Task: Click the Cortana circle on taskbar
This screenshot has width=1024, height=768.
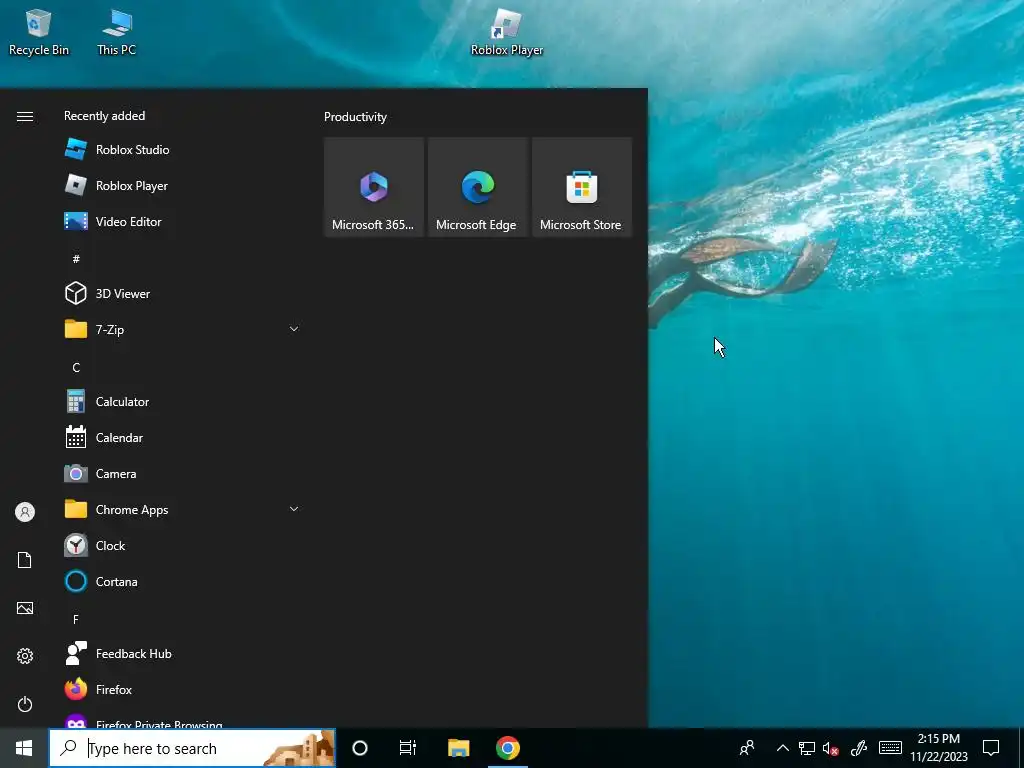Action: coord(360,748)
